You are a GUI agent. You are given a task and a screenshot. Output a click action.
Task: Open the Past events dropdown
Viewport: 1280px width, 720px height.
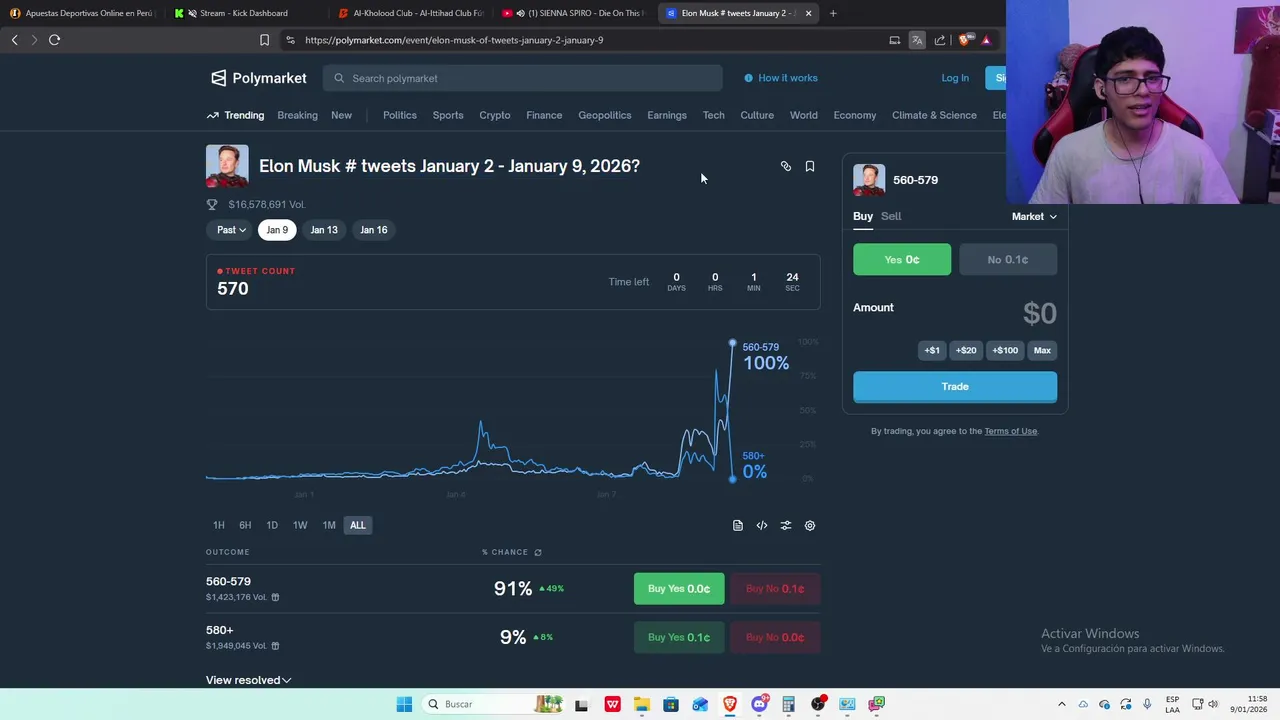coord(231,230)
